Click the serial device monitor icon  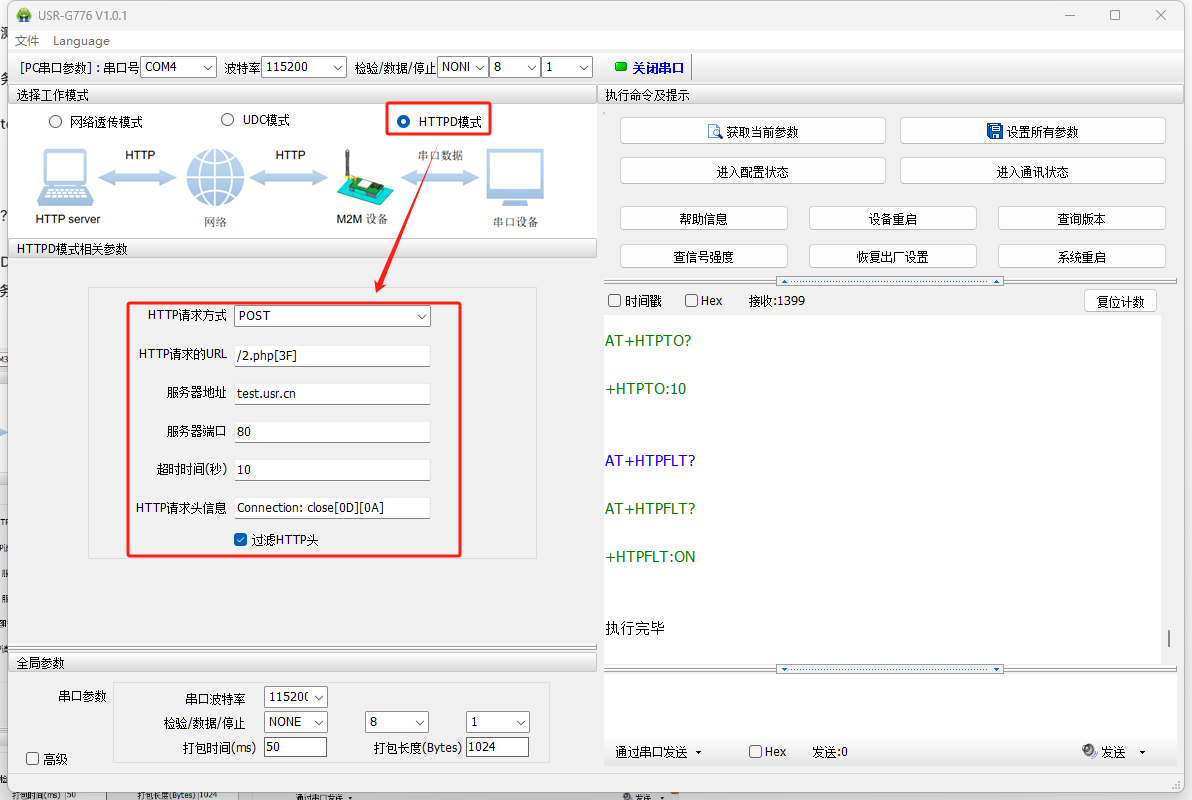(x=515, y=178)
